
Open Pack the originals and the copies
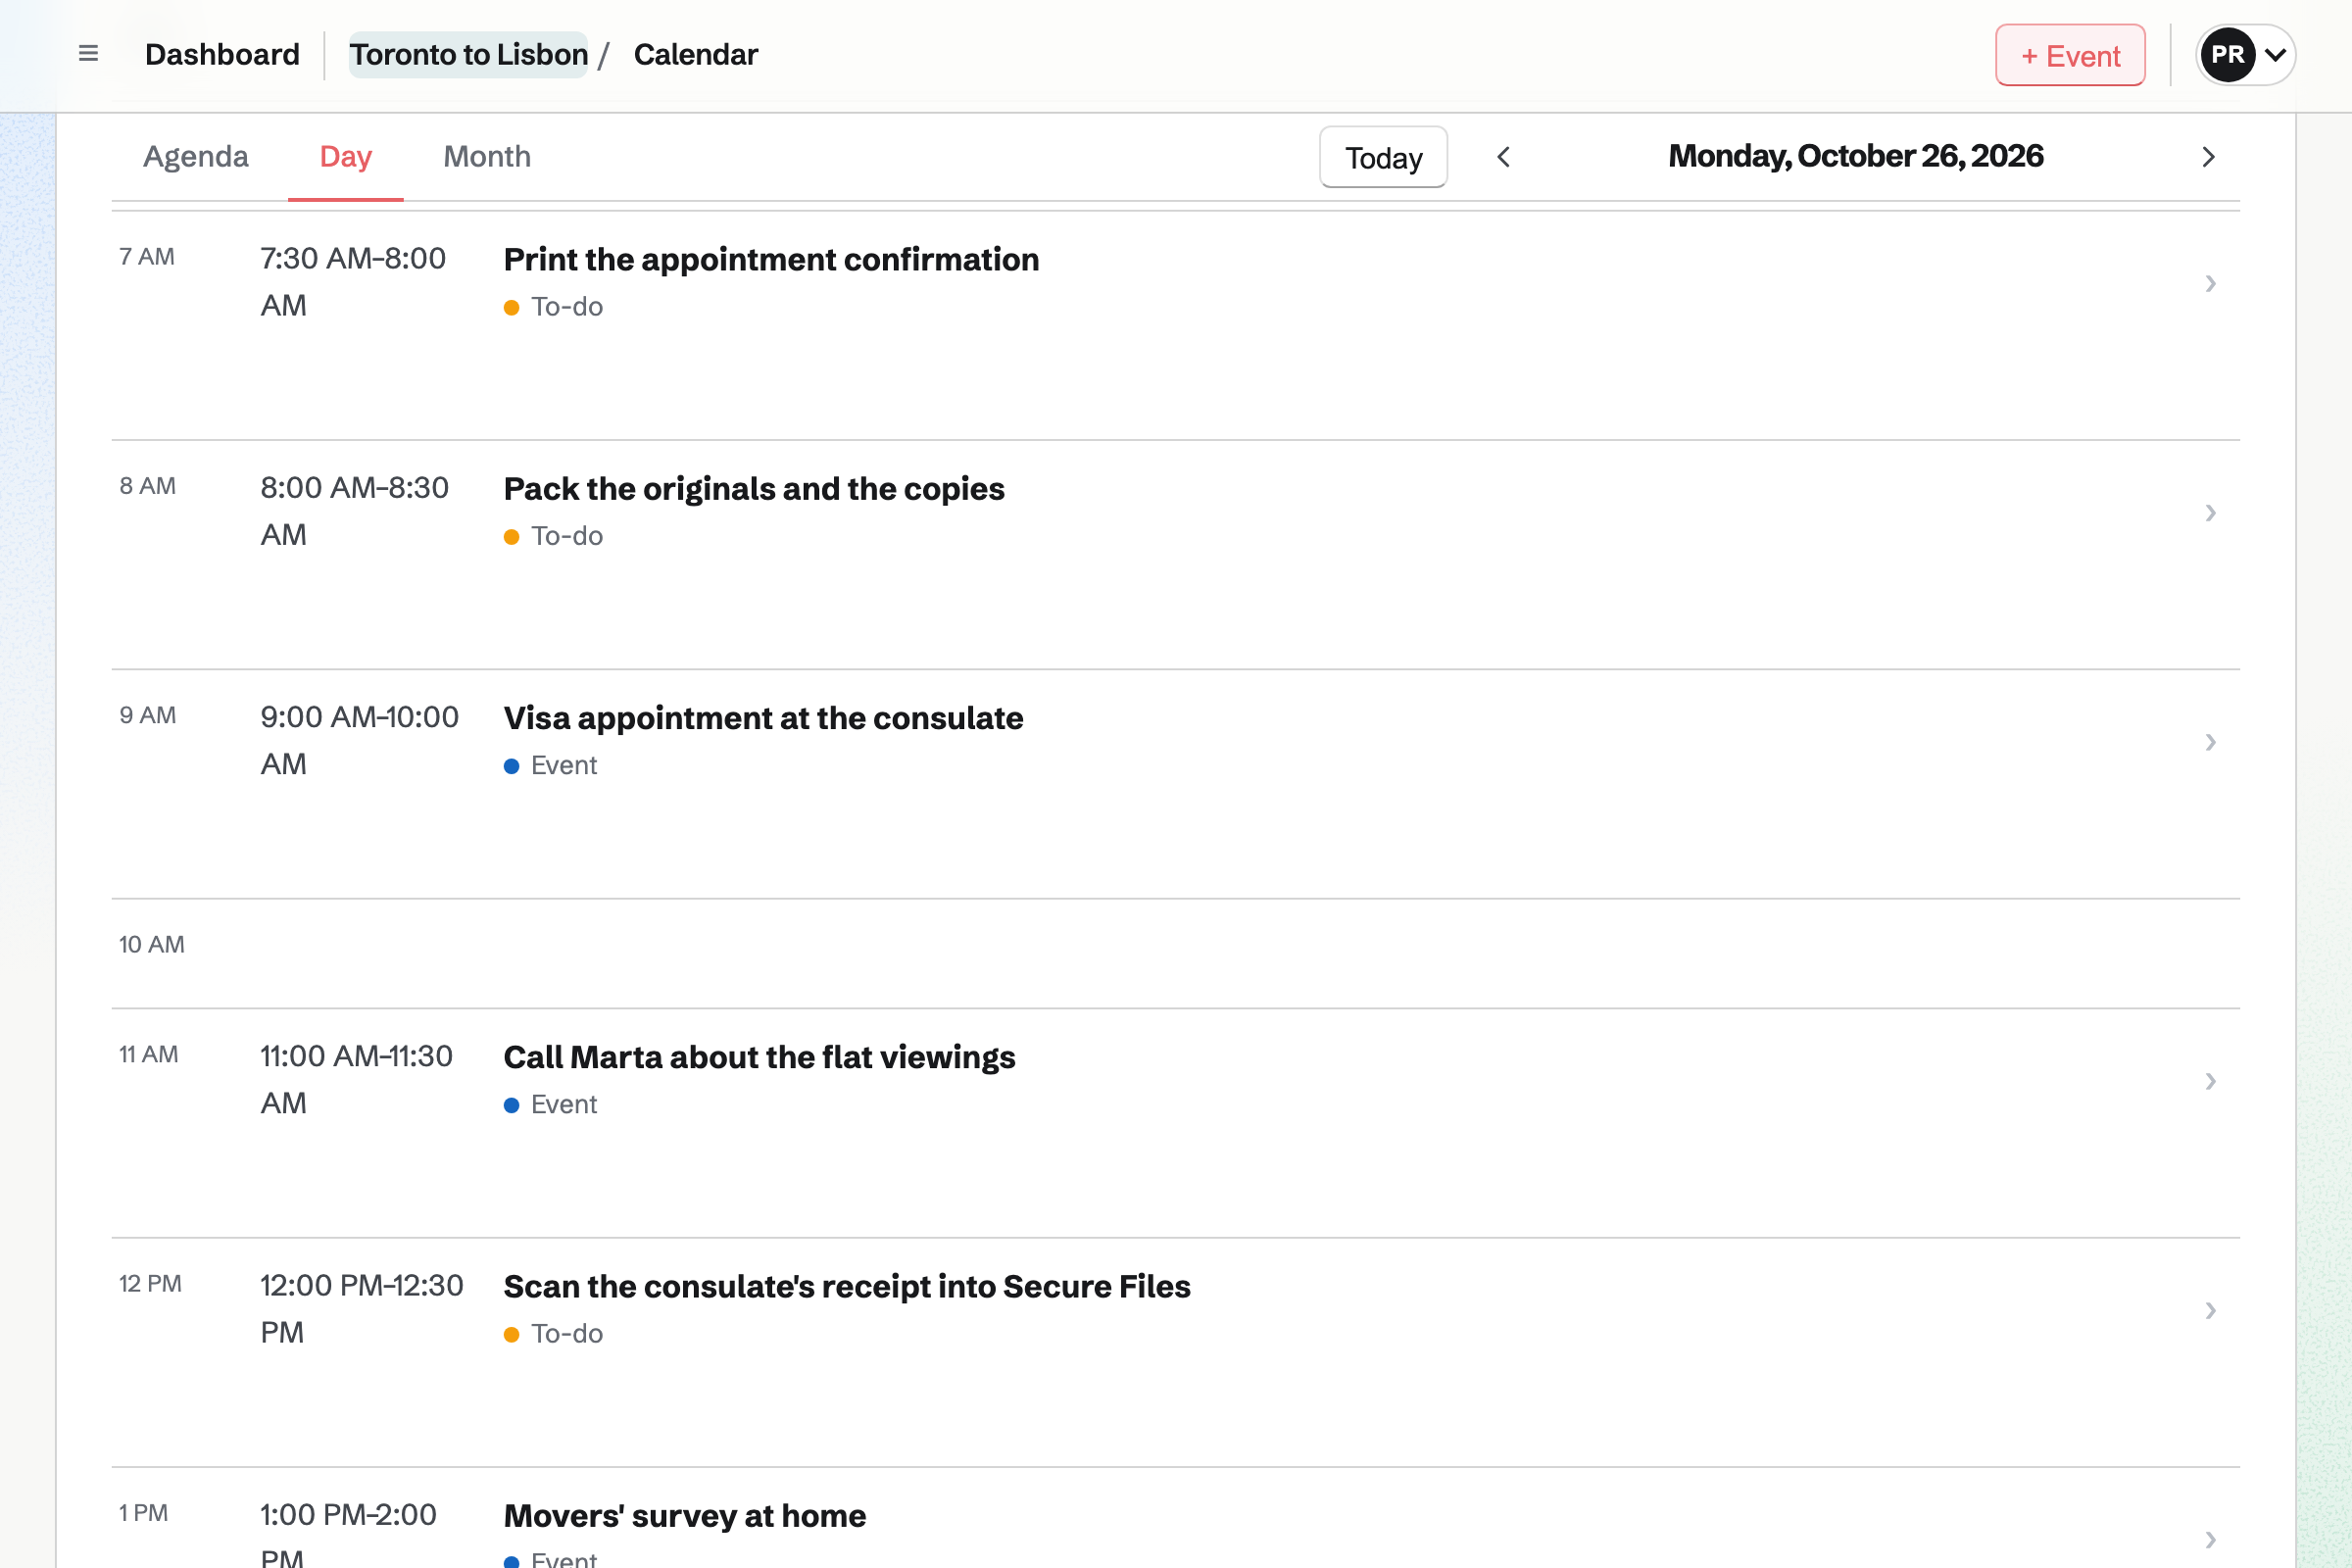[754, 488]
